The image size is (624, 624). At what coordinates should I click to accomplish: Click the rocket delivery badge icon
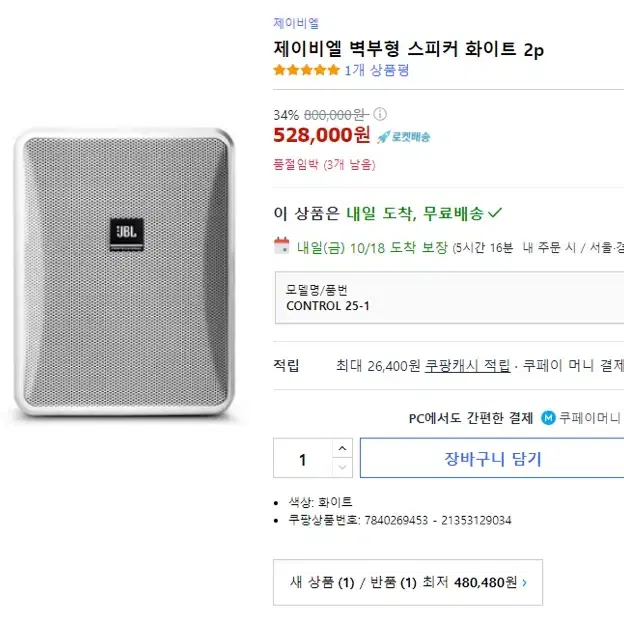pos(404,137)
